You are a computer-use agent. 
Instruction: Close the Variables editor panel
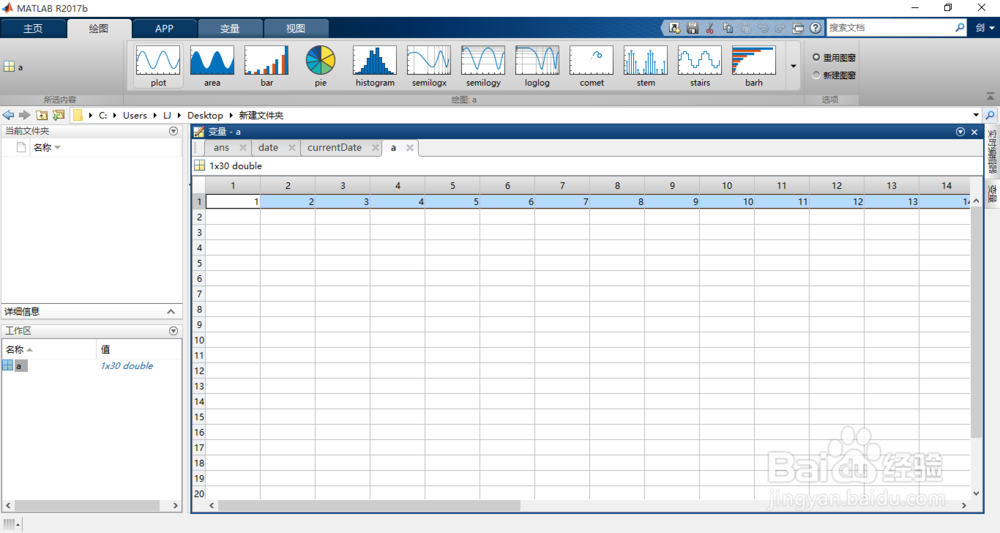point(974,131)
